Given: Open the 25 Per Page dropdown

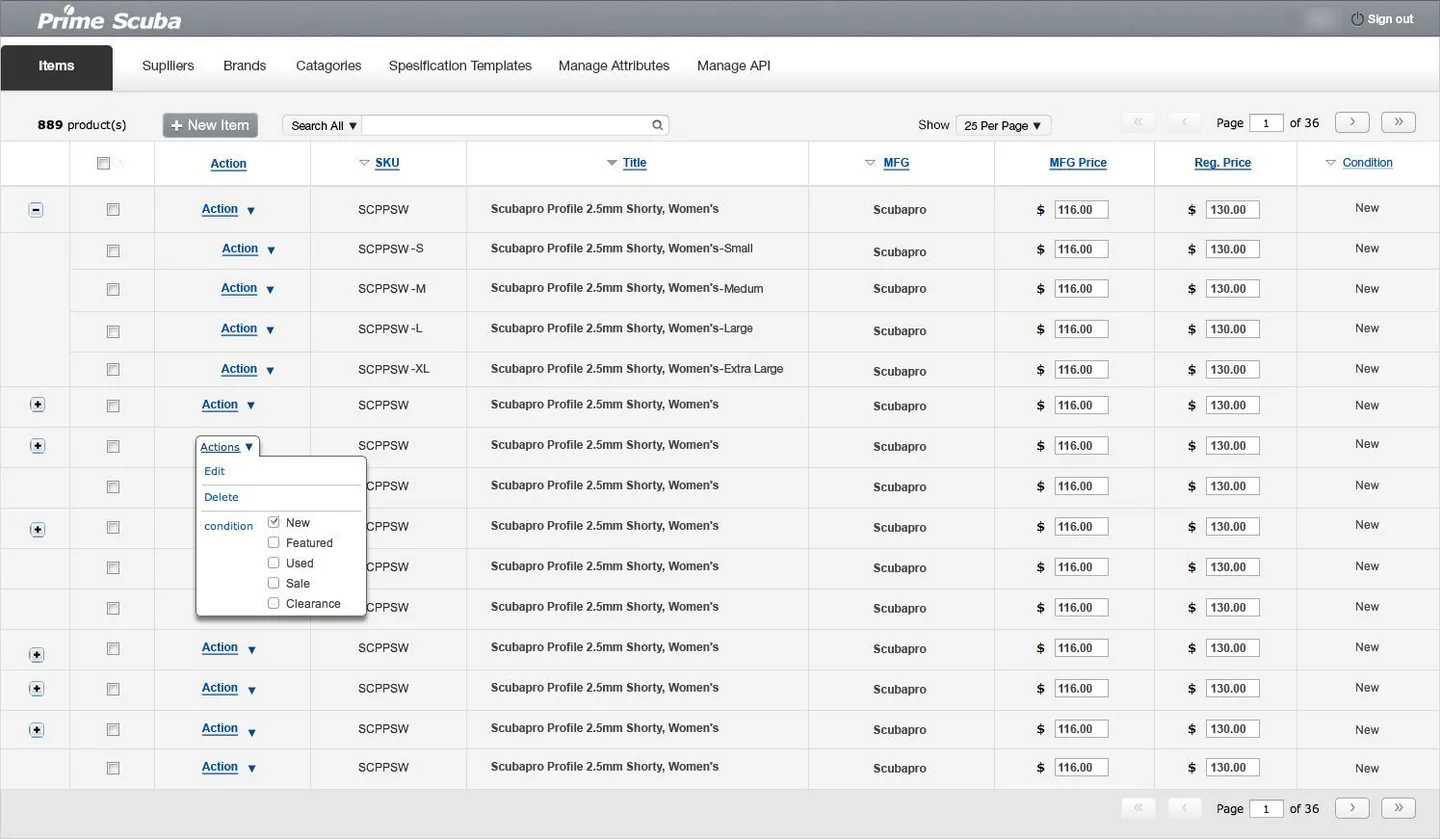Looking at the screenshot, I should click(1003, 125).
